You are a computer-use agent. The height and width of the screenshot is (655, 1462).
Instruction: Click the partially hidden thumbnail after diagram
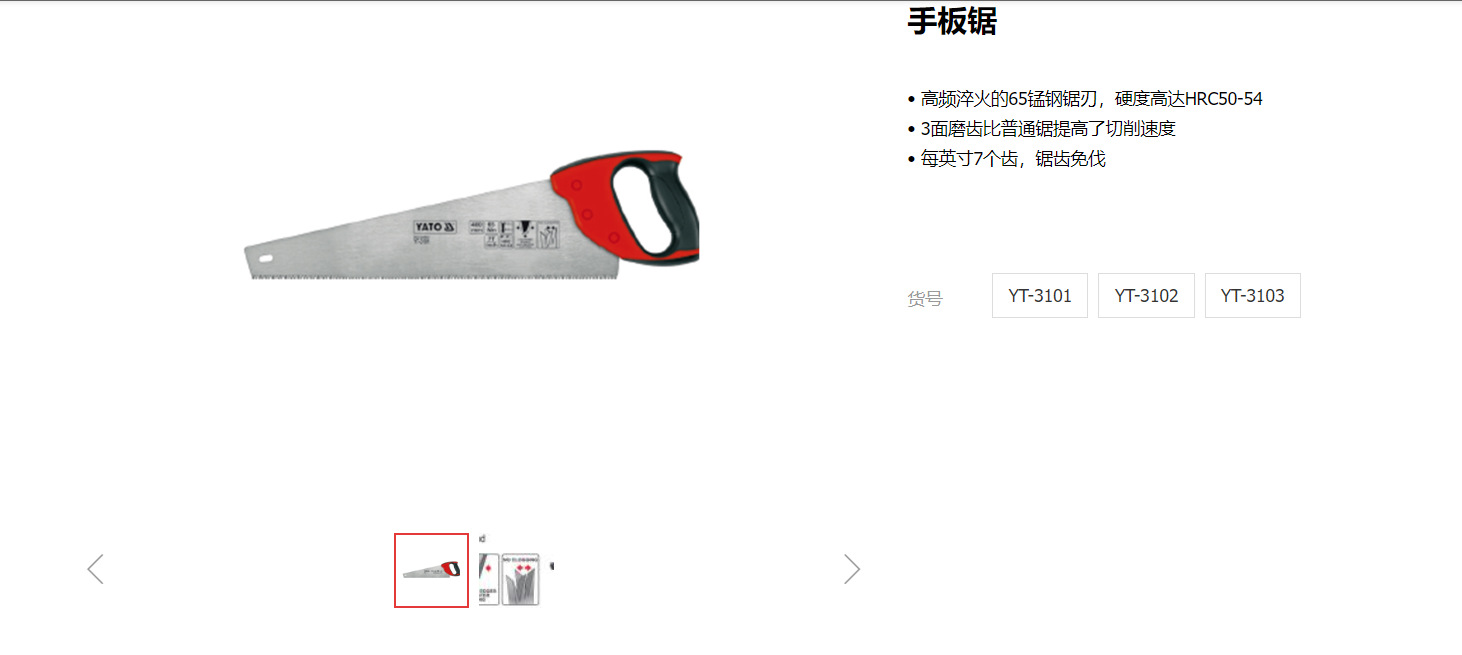pos(552,566)
